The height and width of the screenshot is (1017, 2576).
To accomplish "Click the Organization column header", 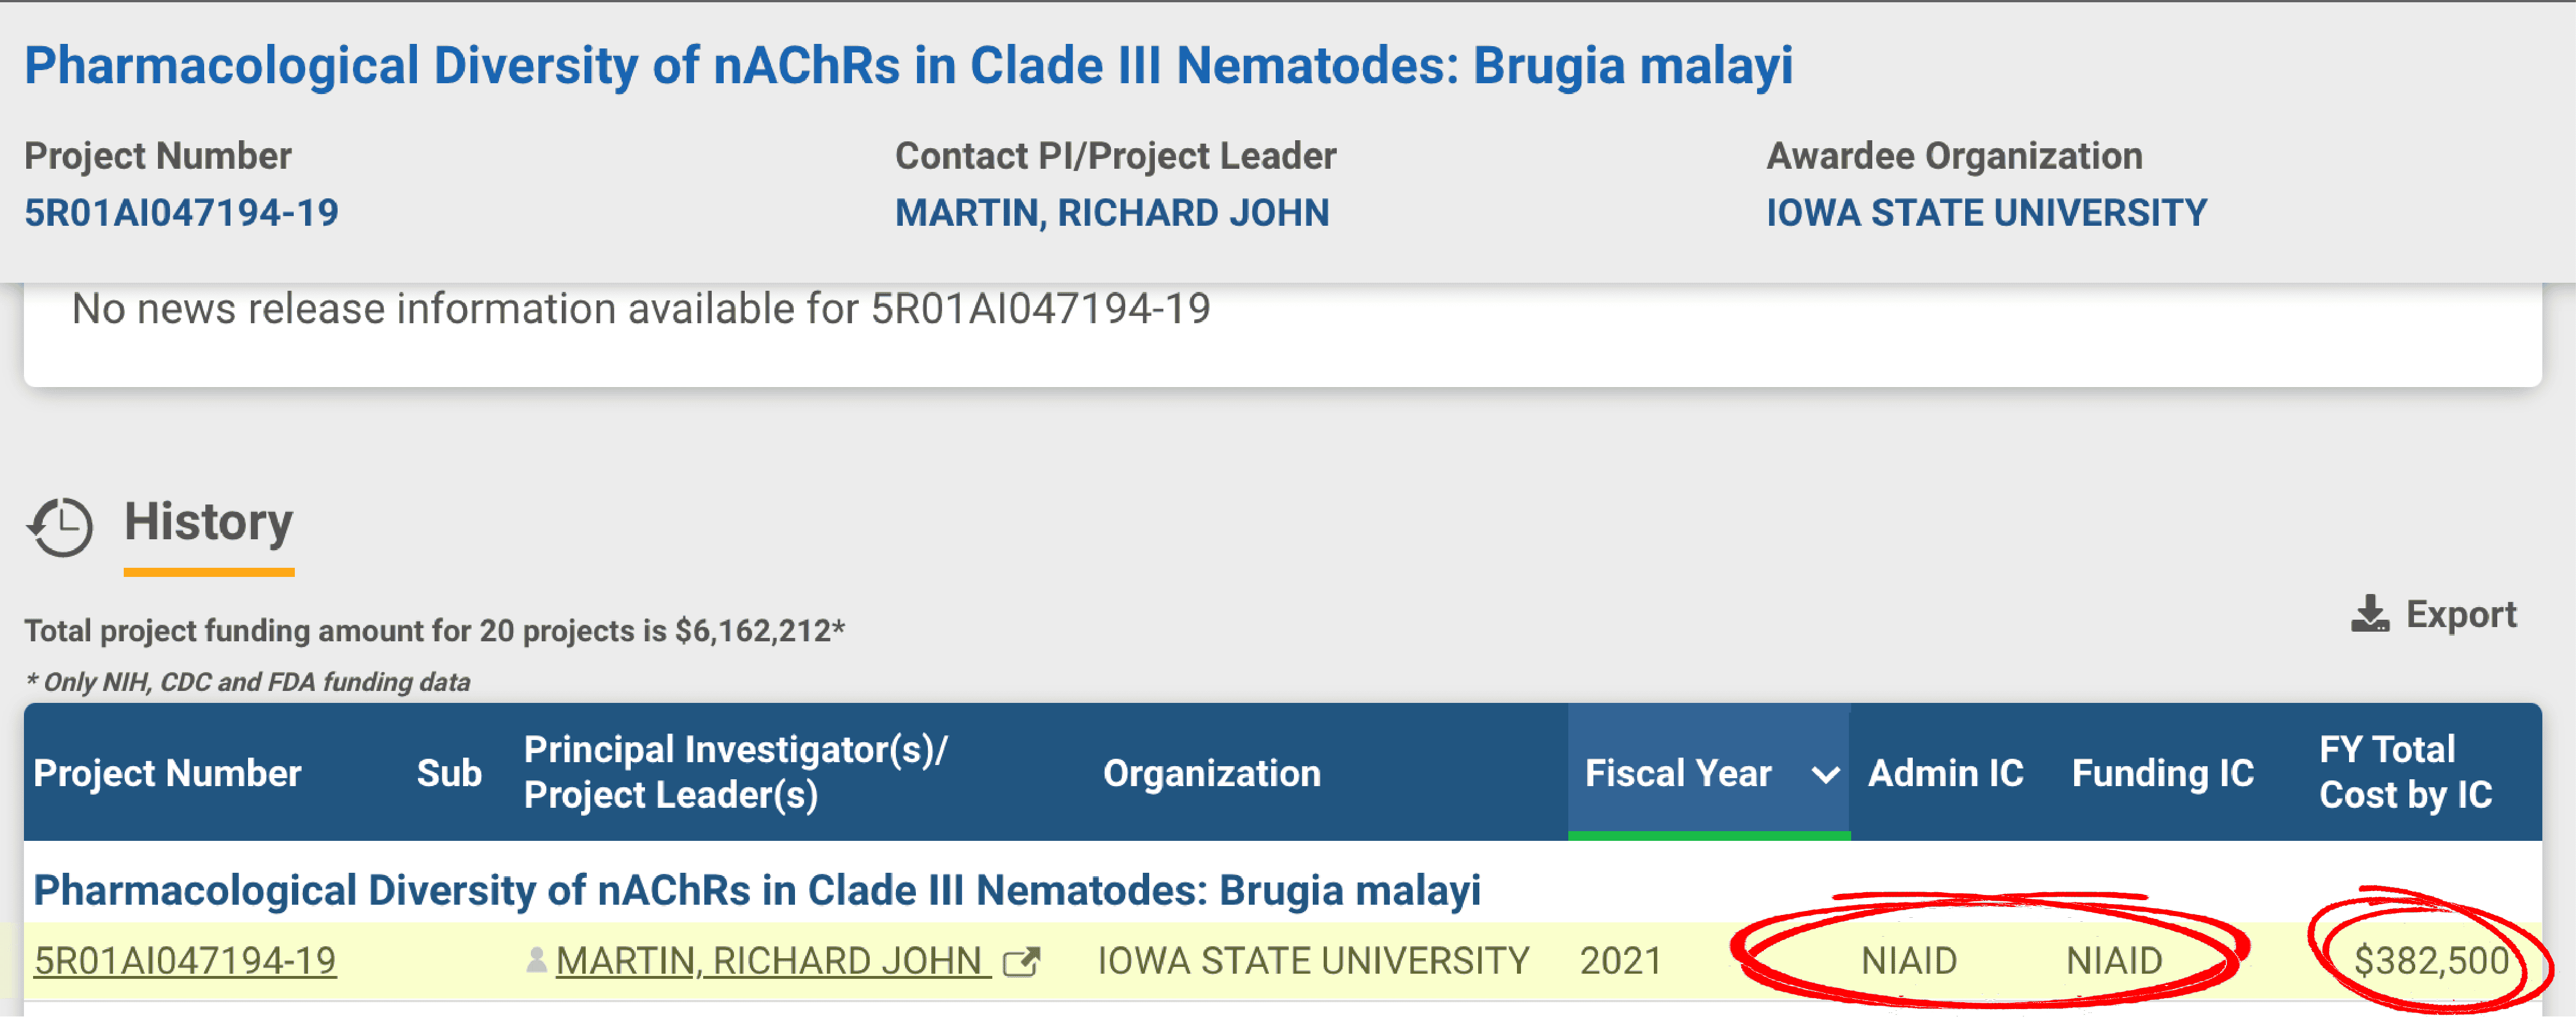I will tap(1211, 773).
